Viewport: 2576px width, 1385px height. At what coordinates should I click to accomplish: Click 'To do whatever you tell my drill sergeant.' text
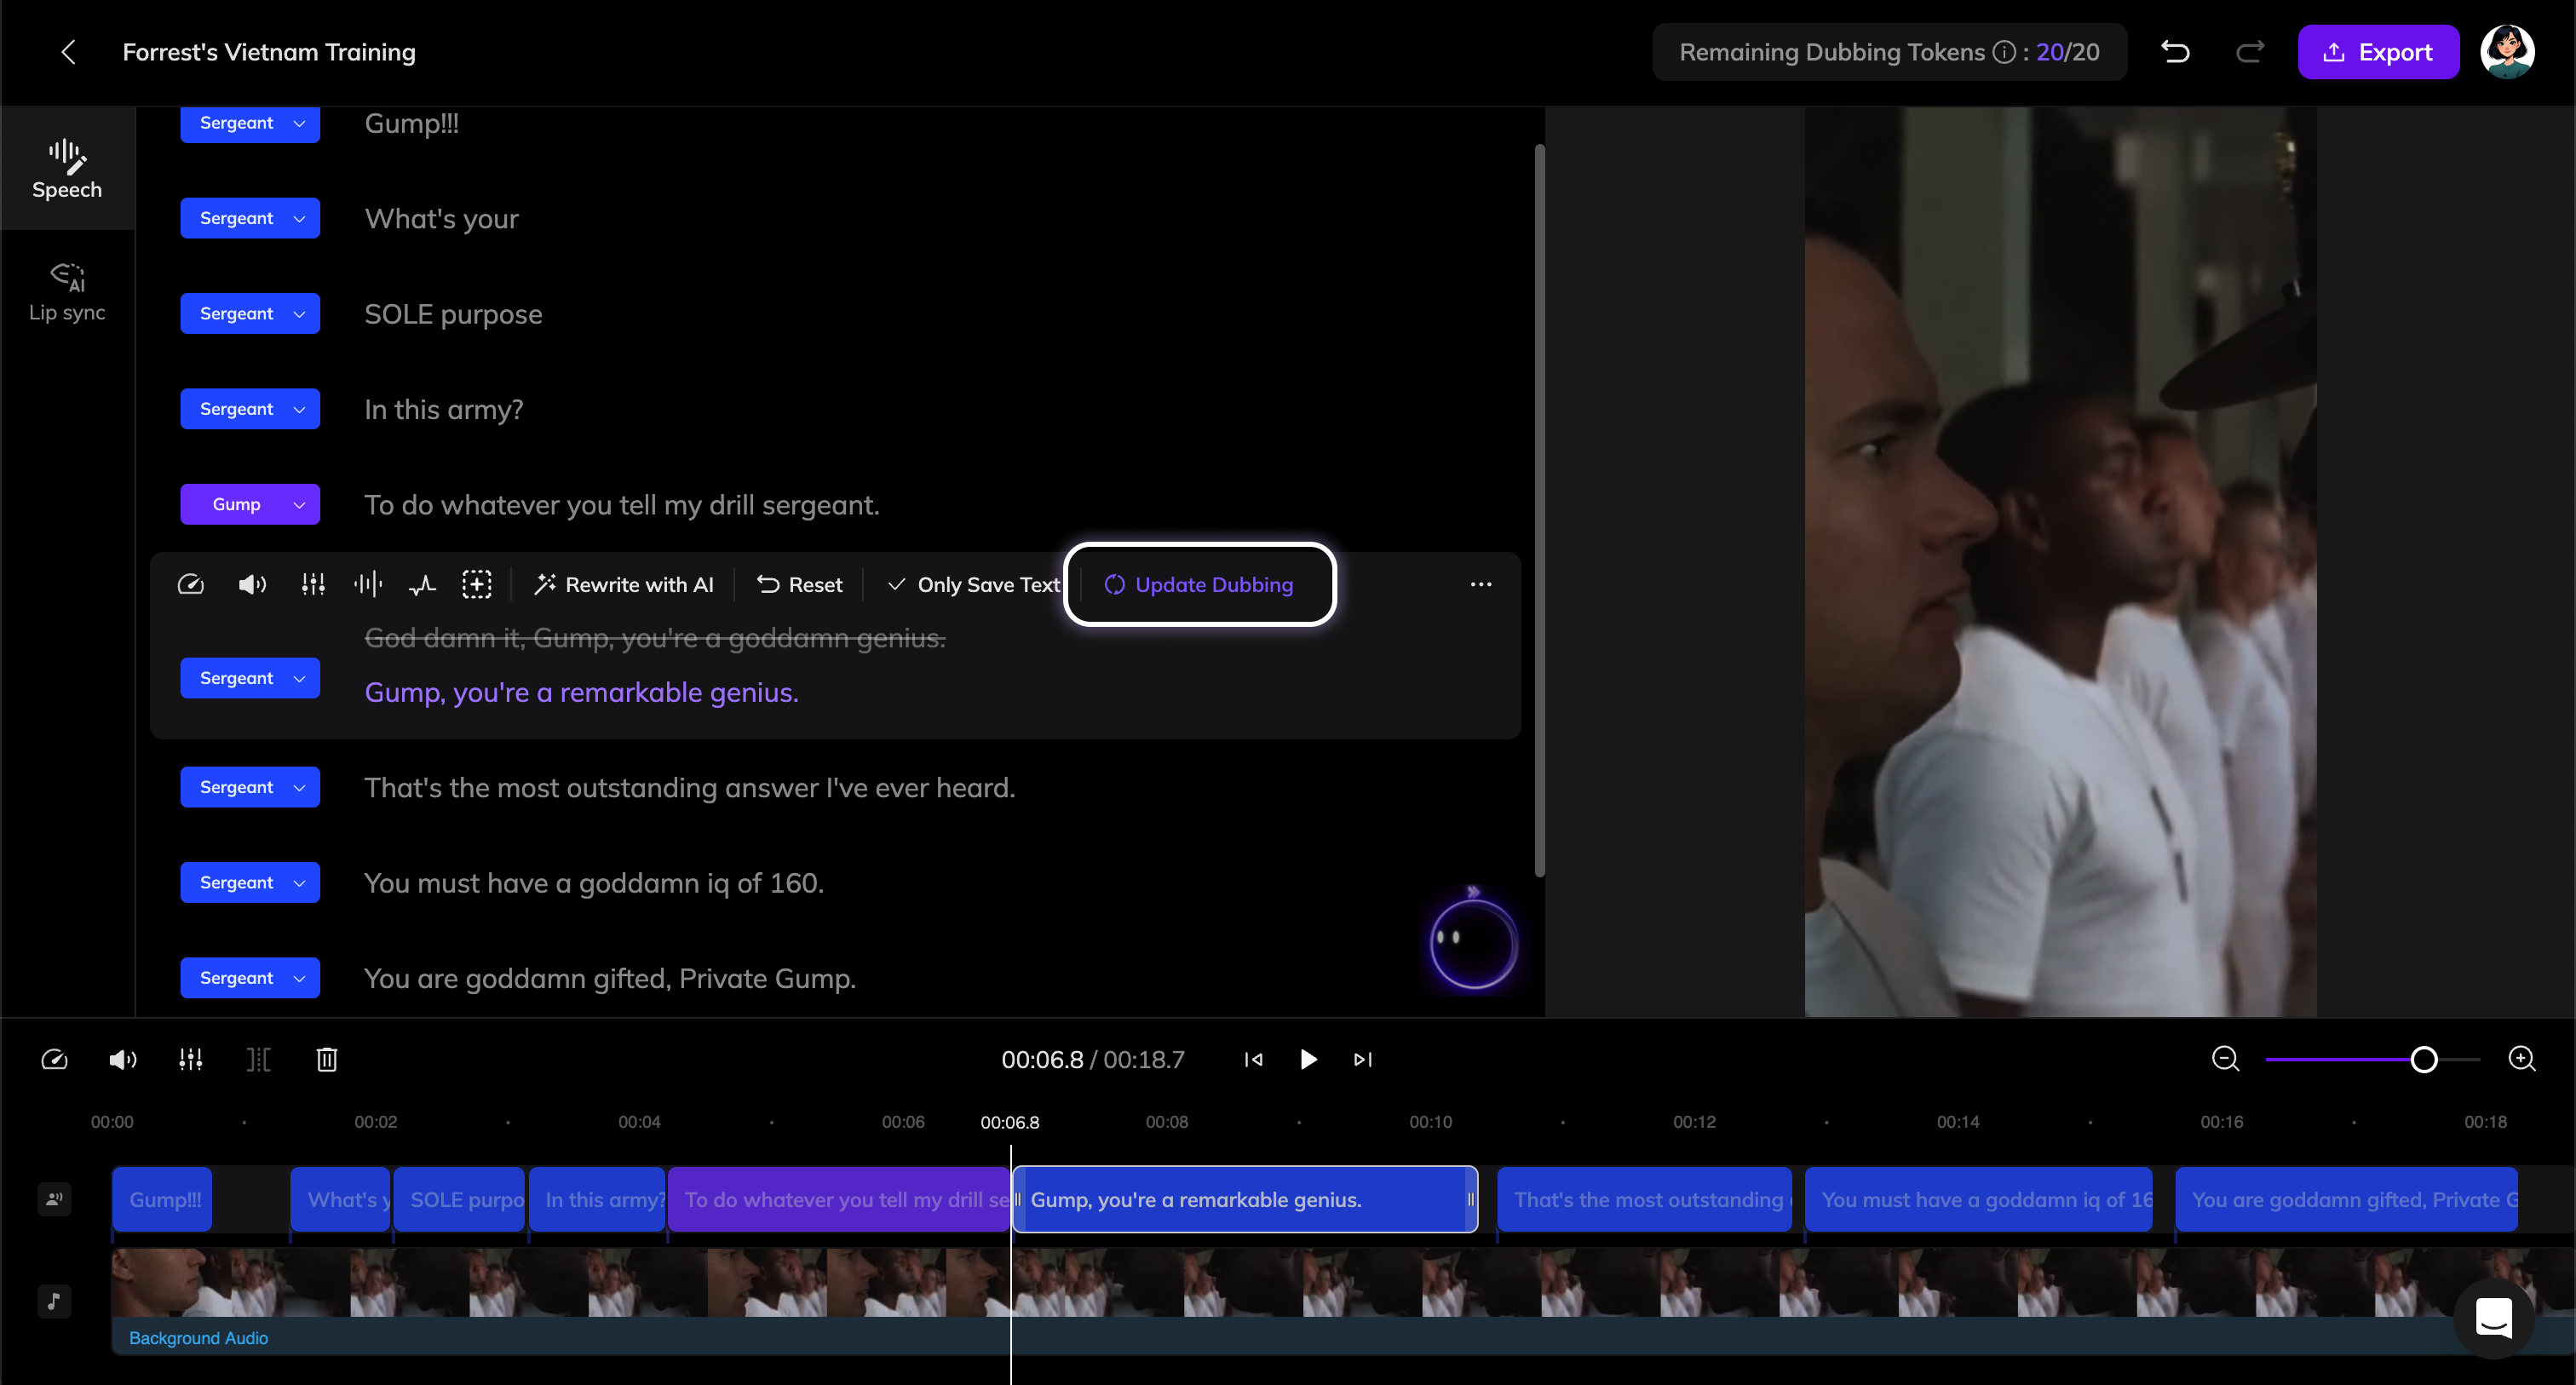(621, 505)
